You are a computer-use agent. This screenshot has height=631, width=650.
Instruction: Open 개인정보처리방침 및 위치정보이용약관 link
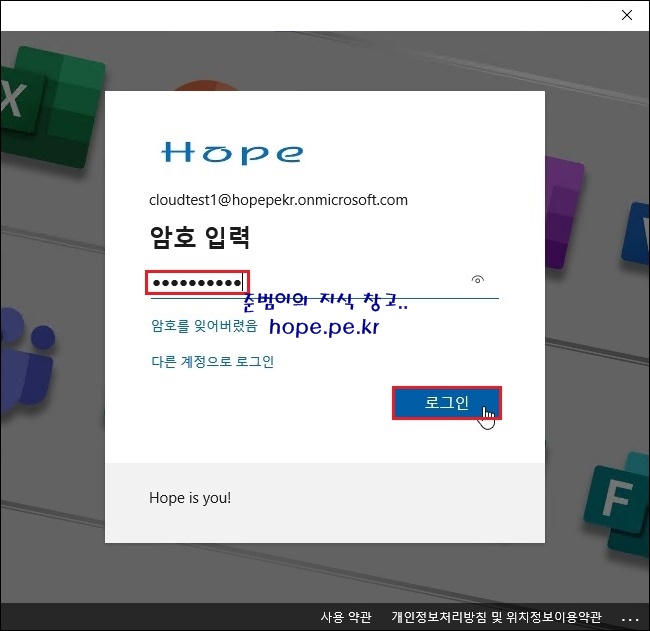(496, 617)
